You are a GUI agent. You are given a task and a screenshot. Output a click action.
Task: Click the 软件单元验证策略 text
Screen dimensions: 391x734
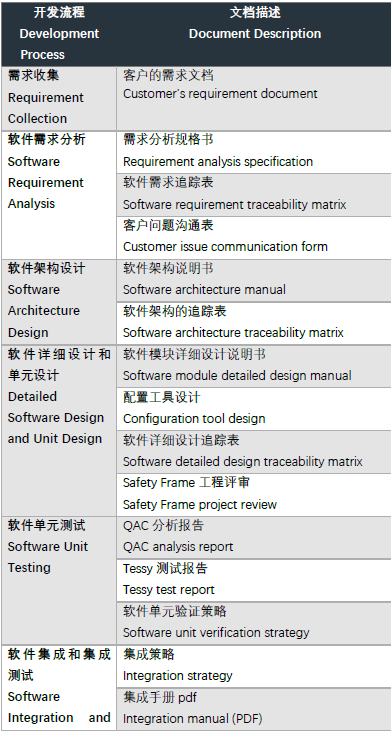(x=175, y=611)
